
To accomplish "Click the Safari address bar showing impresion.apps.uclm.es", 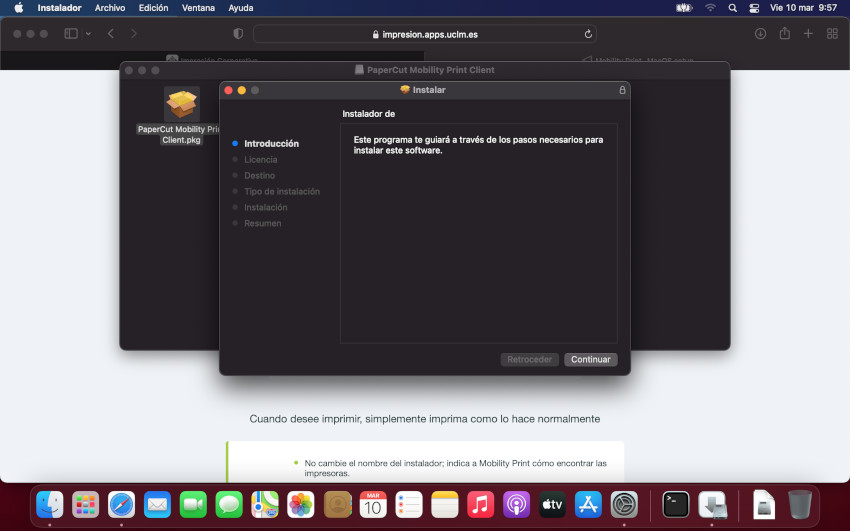I will 424,34.
